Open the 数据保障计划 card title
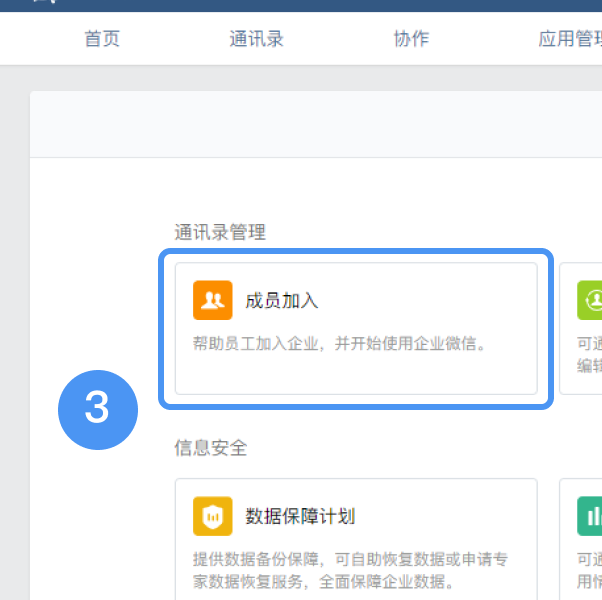Screen dimensions: 602x600 click(300, 516)
